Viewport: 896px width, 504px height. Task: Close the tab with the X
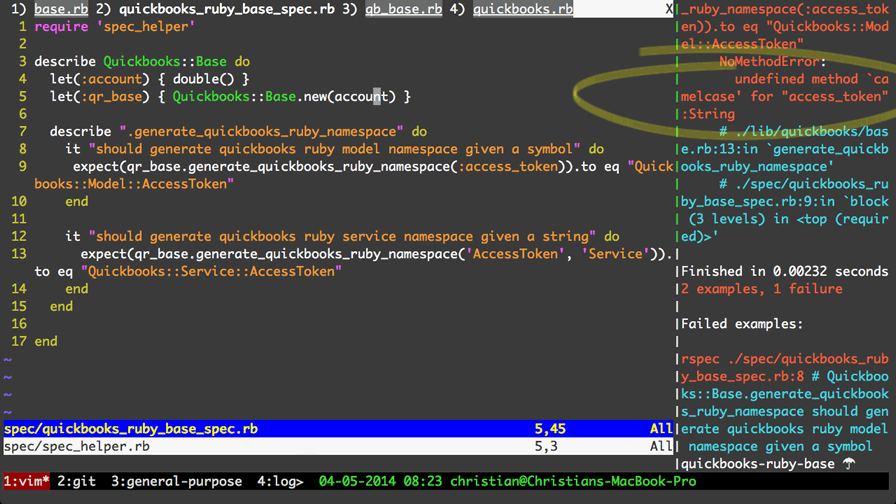coord(669,9)
